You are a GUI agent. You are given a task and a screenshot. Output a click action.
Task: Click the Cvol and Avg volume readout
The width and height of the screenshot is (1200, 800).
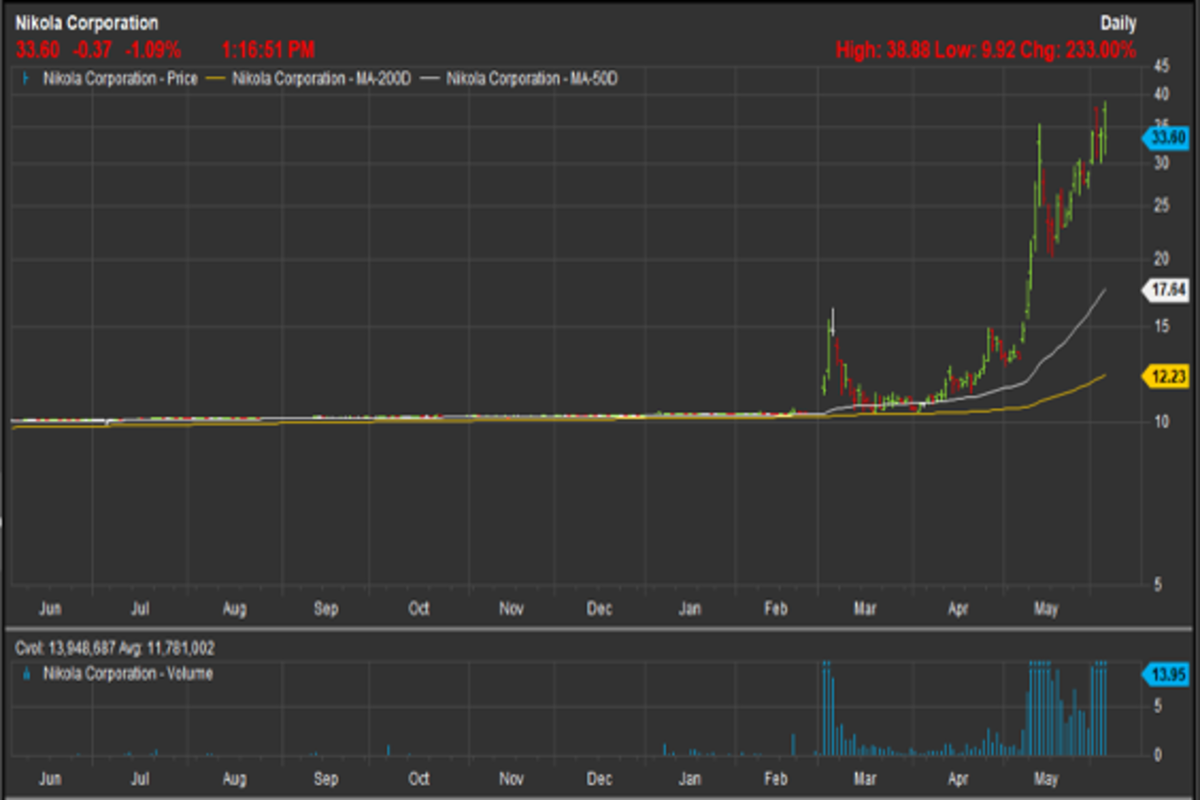coord(115,648)
